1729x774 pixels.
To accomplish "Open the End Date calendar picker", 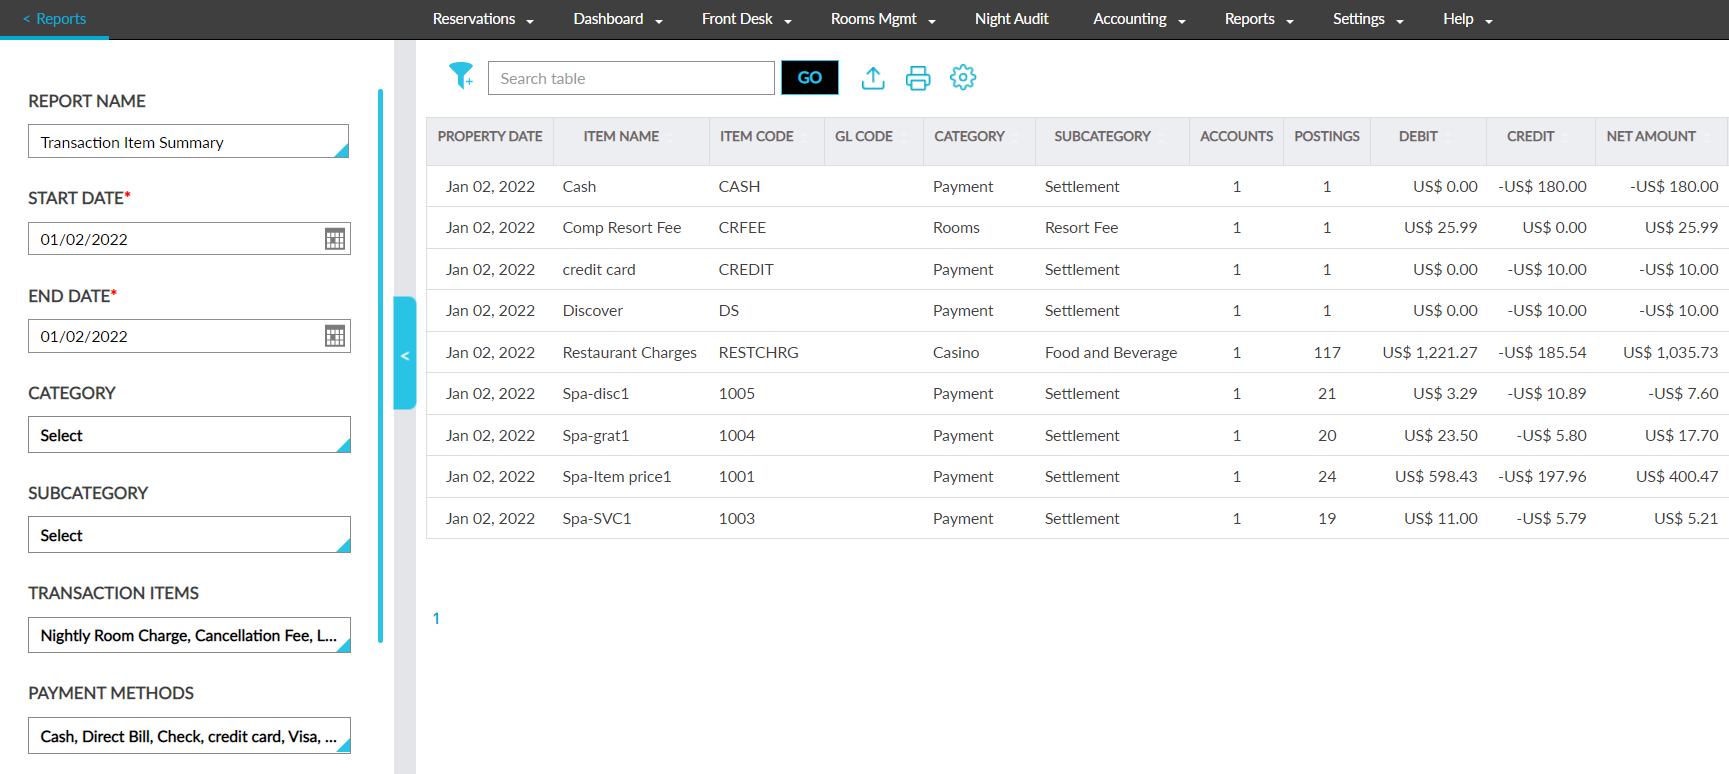I will pos(335,336).
